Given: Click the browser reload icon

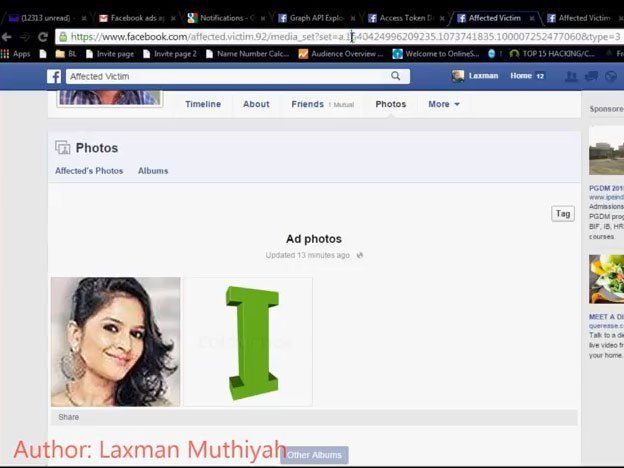Looking at the screenshot, I should click(43, 36).
